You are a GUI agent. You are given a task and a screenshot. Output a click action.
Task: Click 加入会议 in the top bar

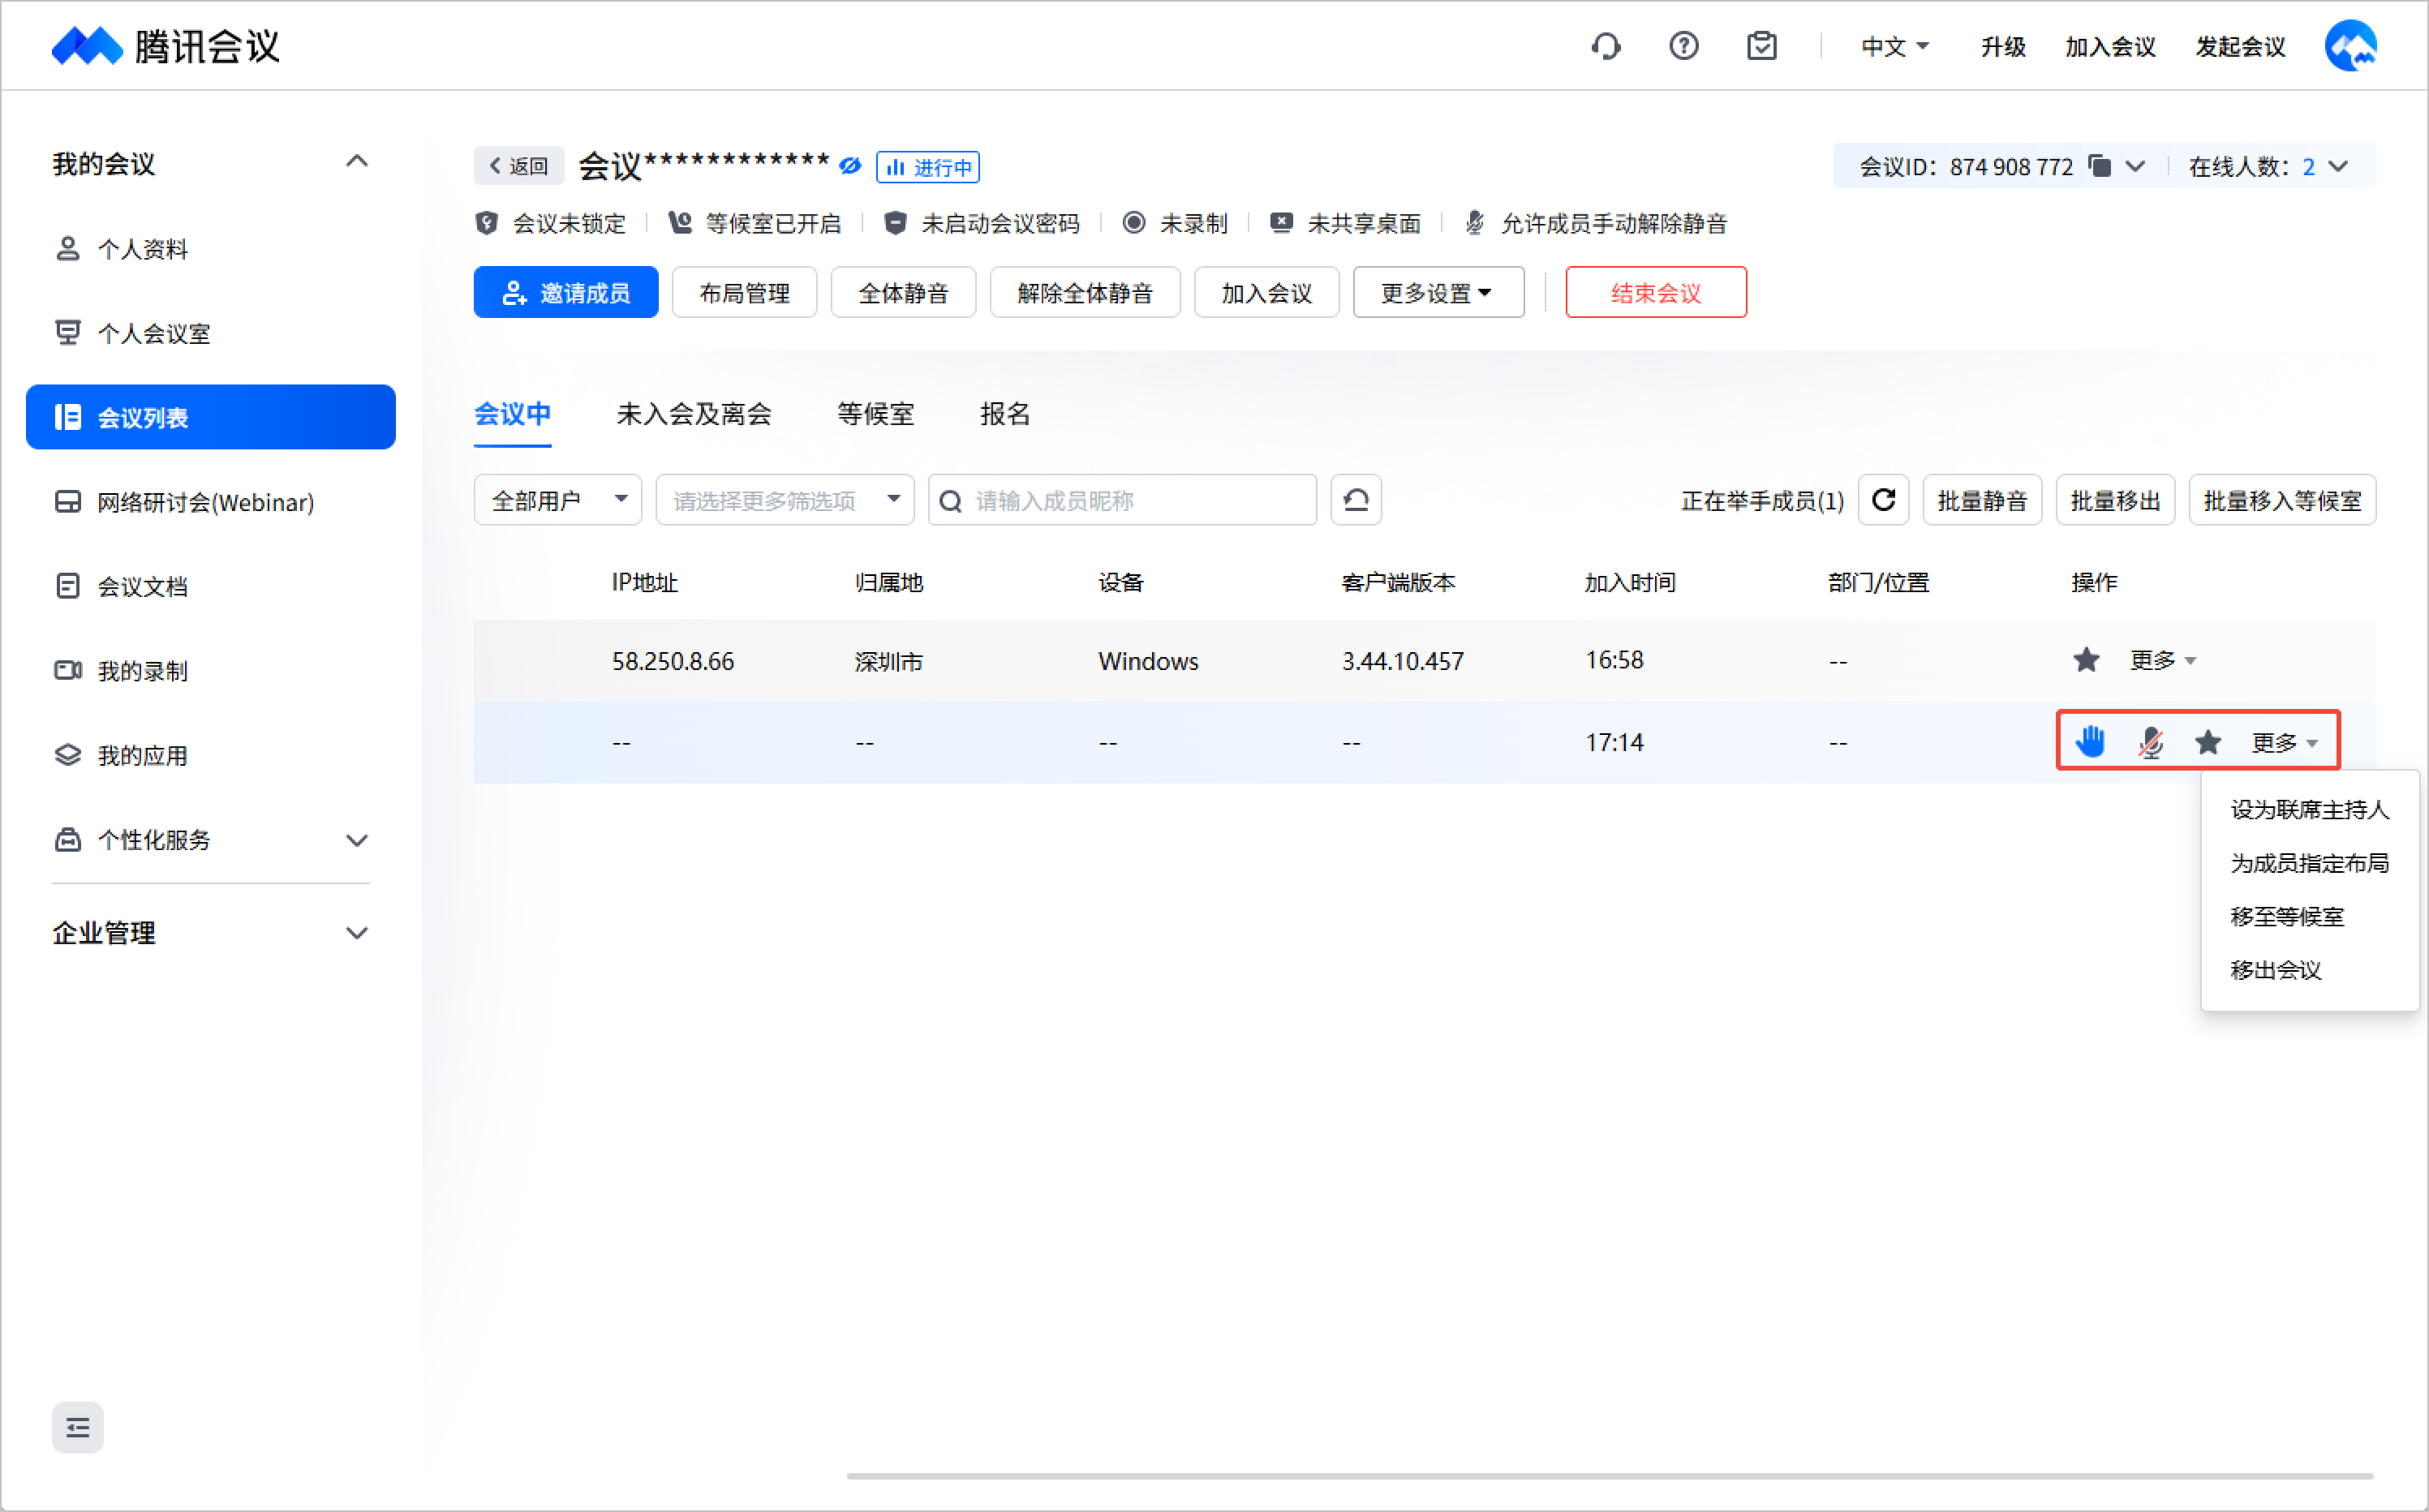point(2110,47)
